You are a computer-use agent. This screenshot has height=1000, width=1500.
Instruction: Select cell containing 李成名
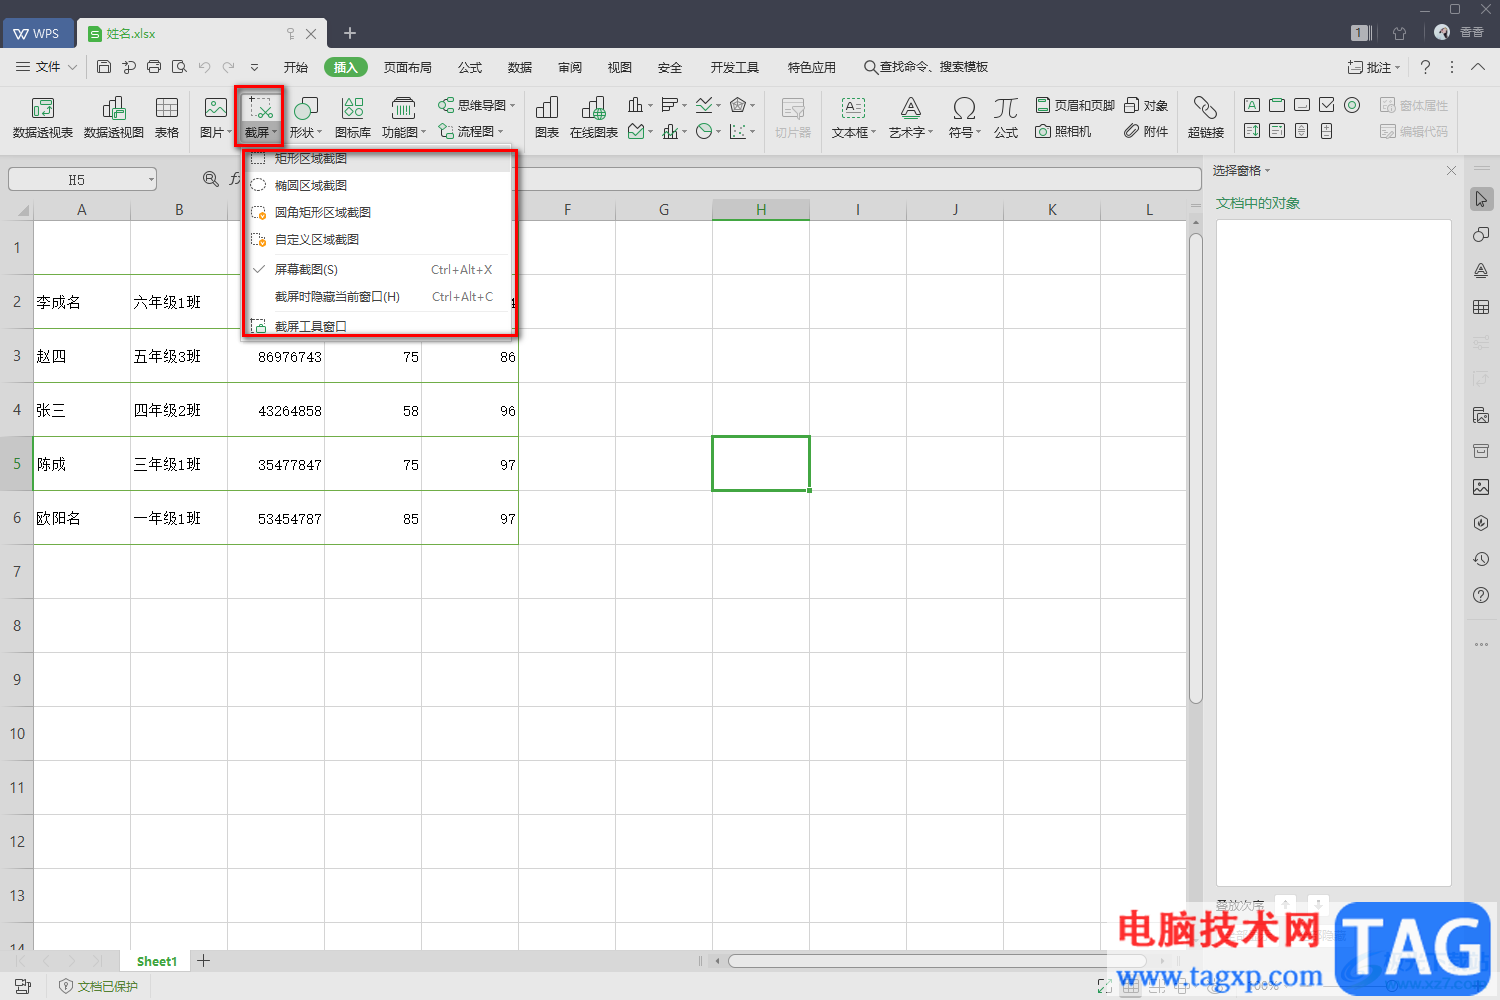[x=82, y=302]
